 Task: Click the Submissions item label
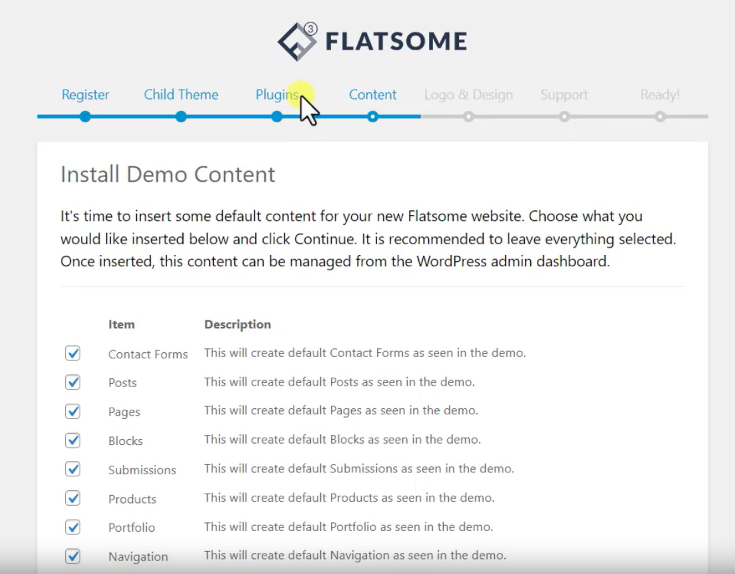142,470
